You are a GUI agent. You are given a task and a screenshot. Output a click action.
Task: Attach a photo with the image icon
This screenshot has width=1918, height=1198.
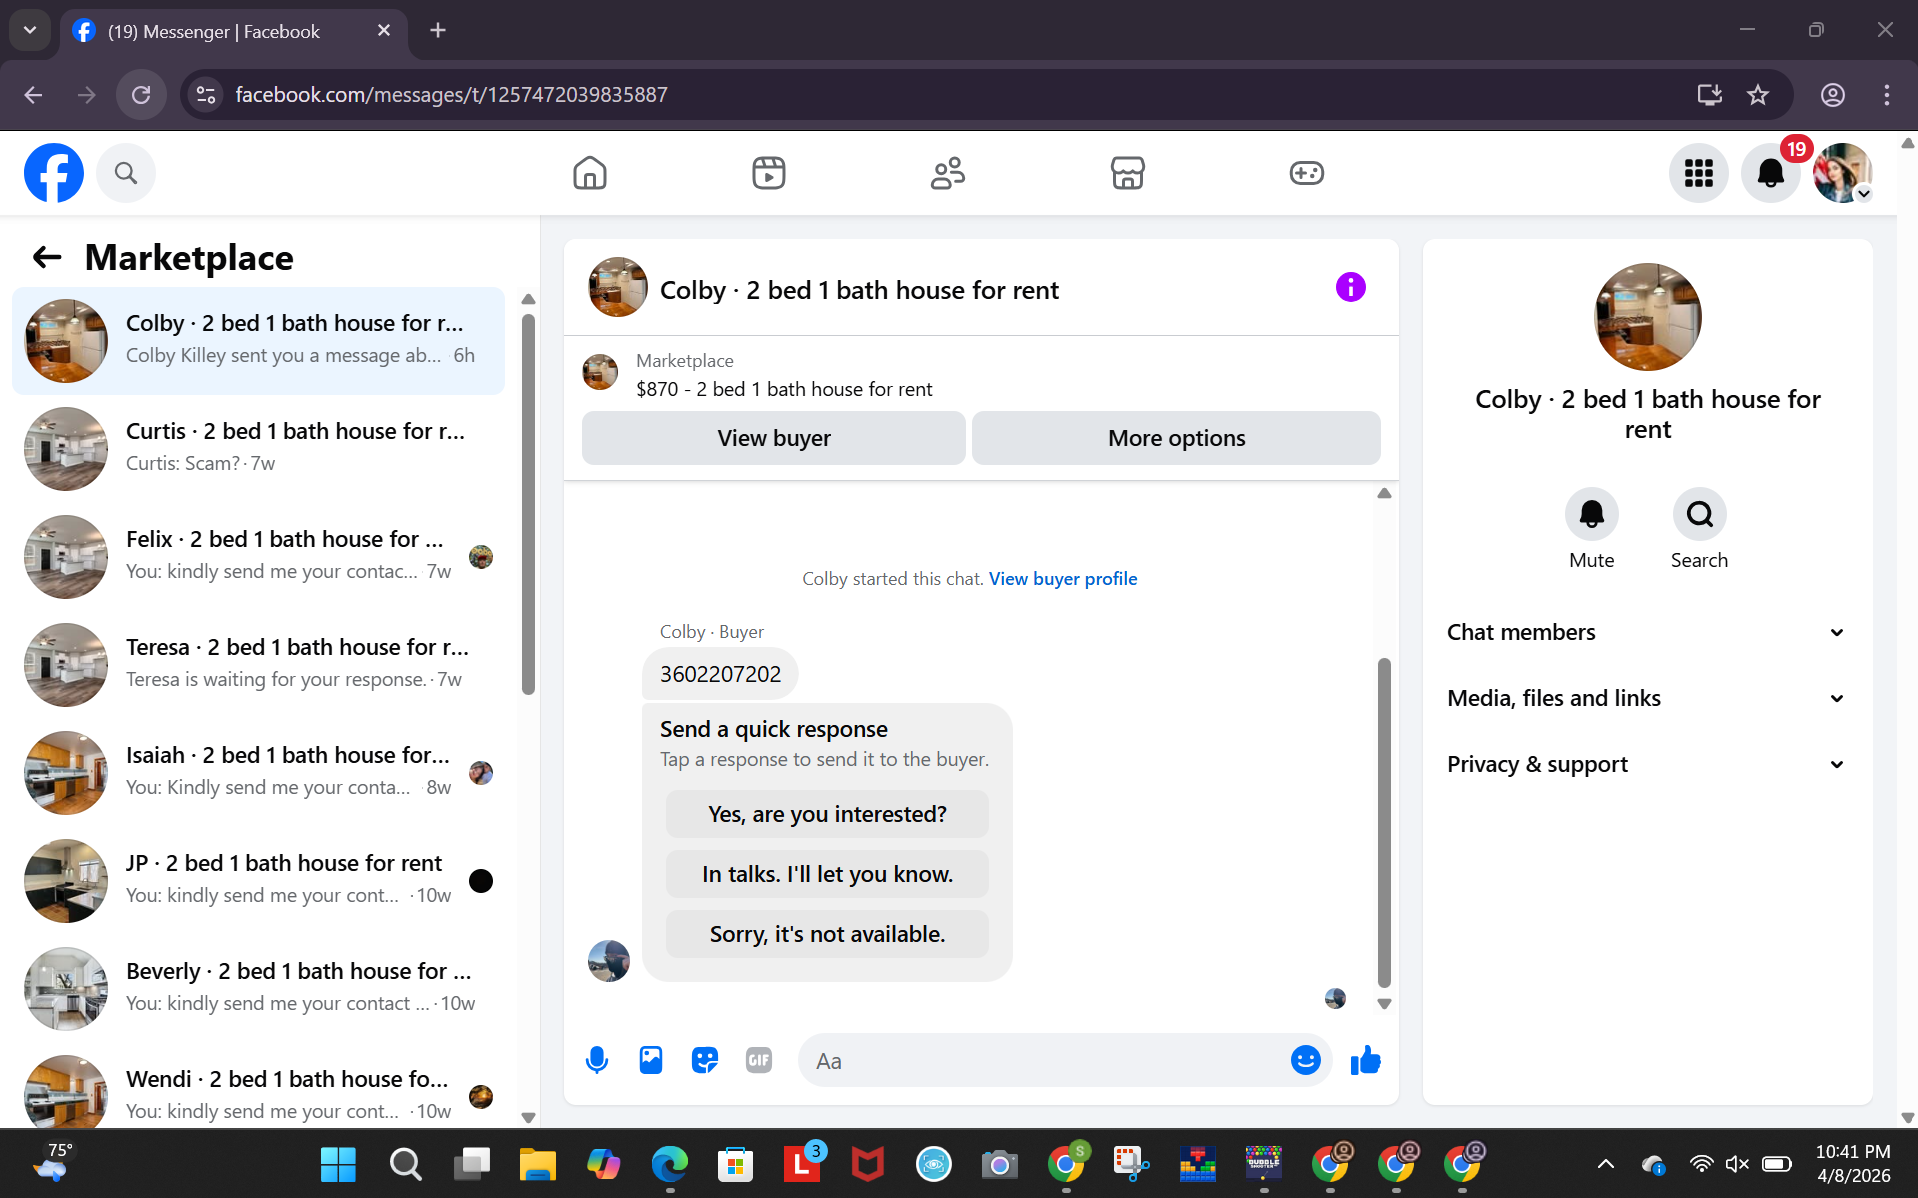coord(651,1060)
